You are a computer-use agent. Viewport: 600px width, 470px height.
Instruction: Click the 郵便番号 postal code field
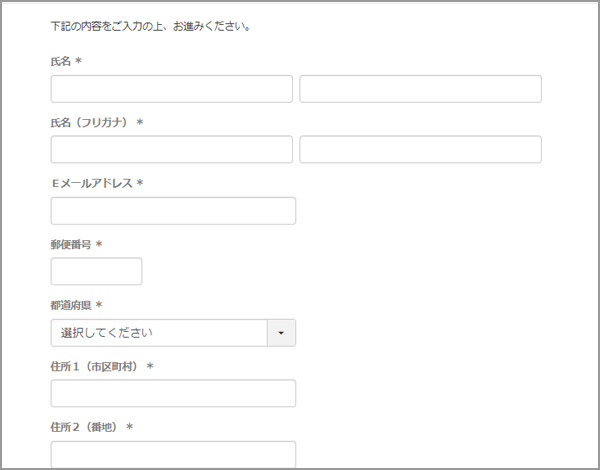coord(96,271)
